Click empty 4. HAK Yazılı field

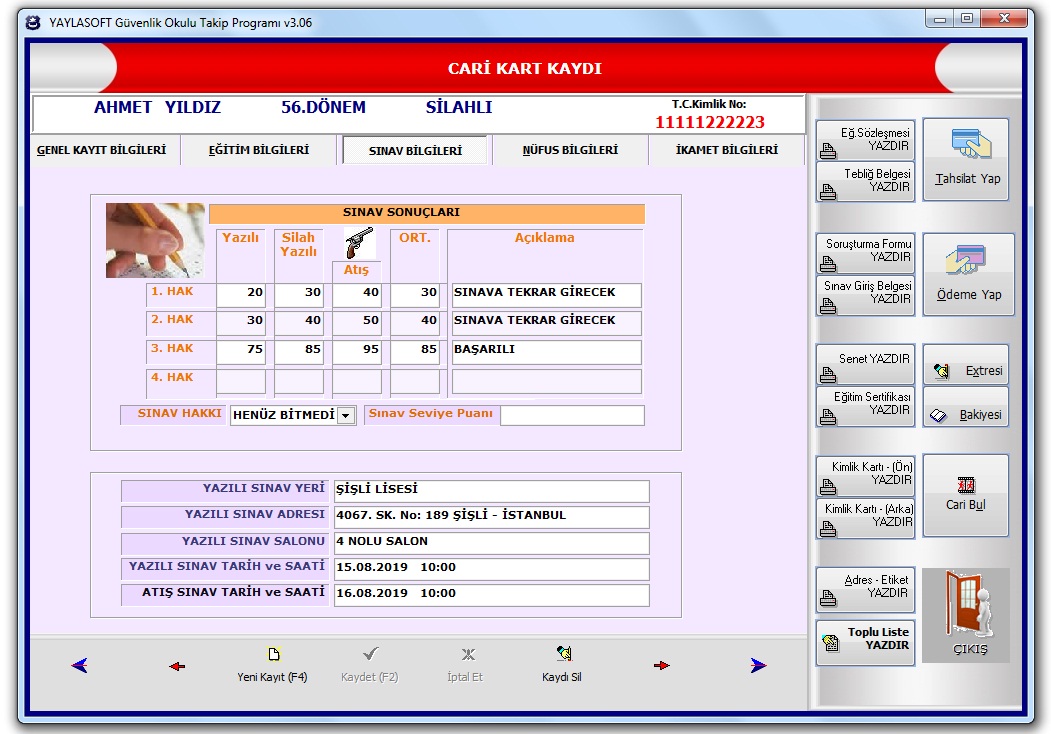241,381
